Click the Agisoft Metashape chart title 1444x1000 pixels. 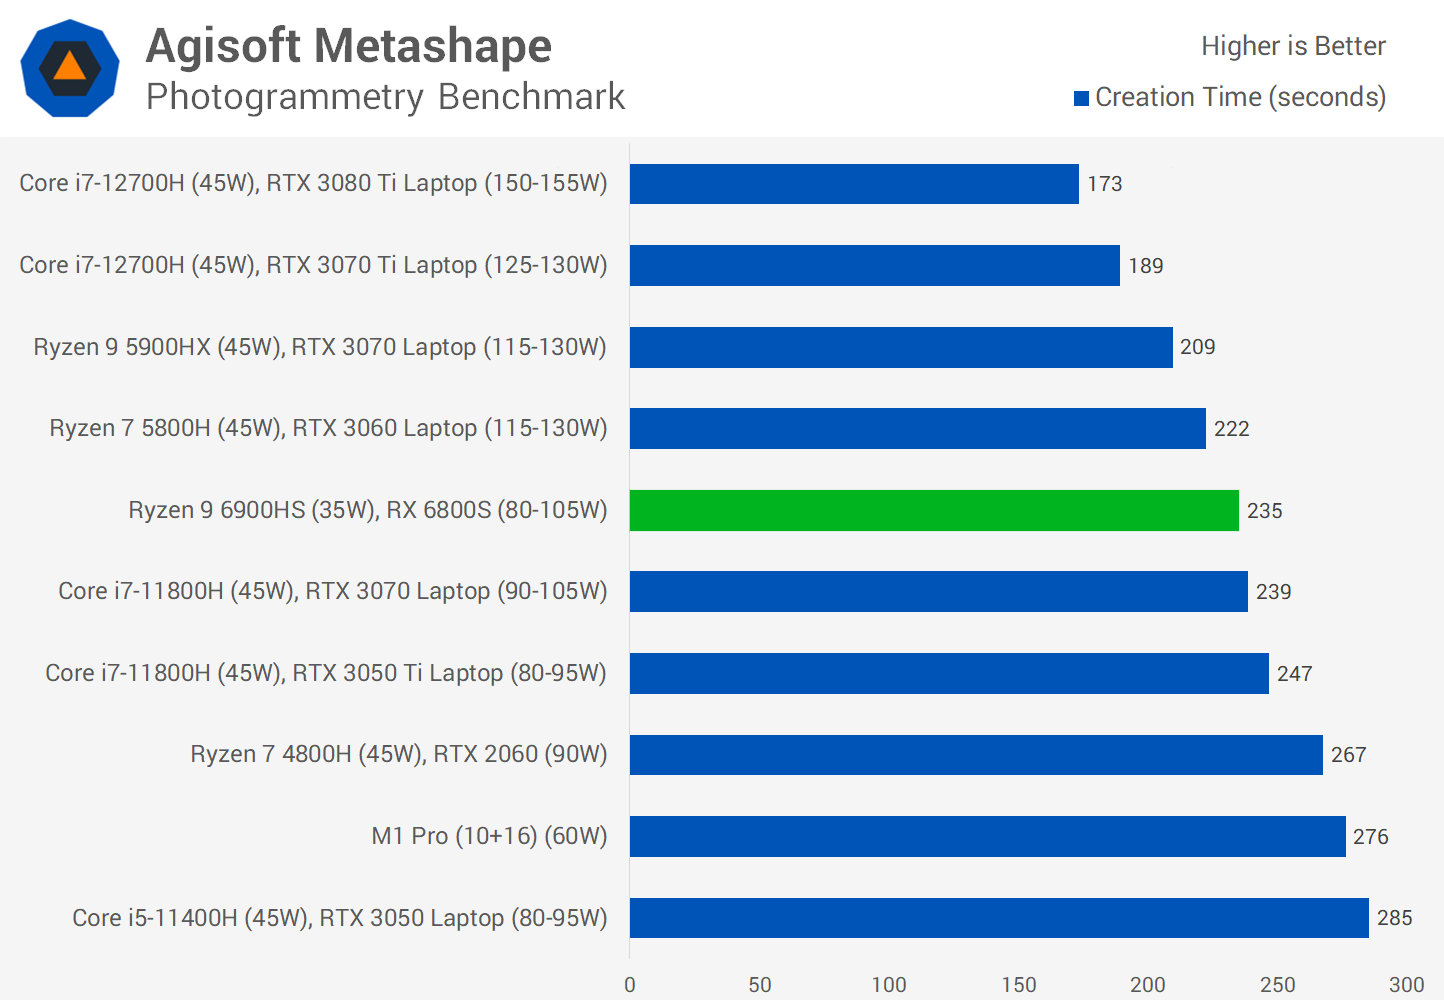pyautogui.click(x=348, y=46)
